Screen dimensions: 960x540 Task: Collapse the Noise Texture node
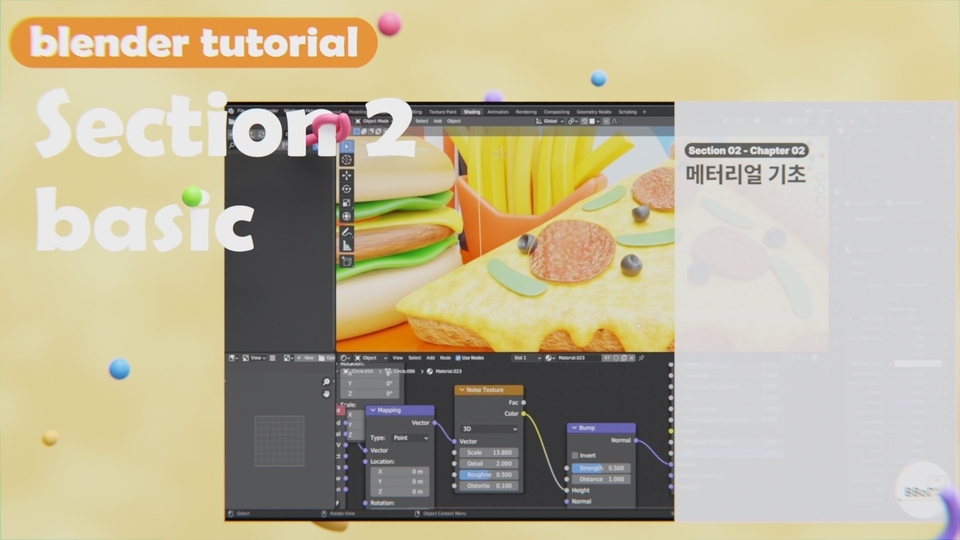click(462, 390)
